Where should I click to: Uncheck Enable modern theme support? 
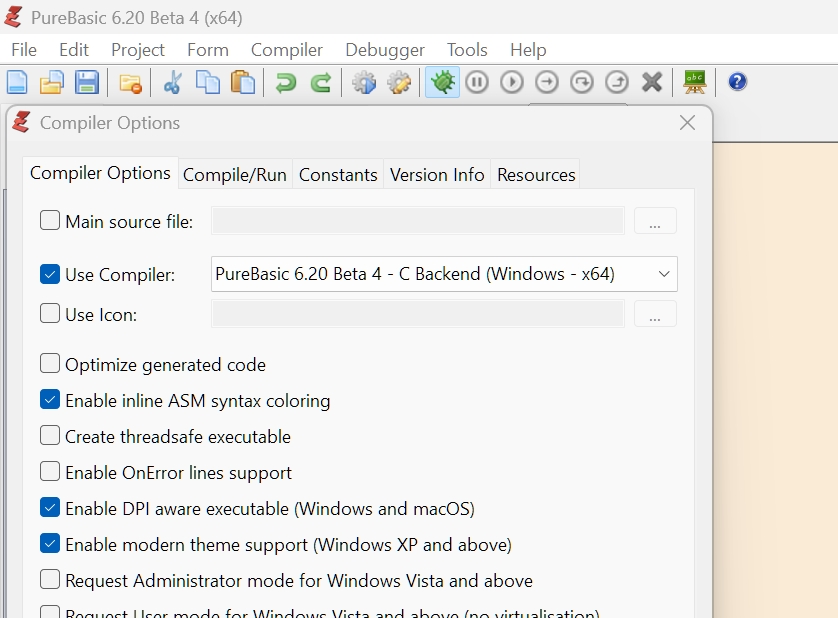point(50,544)
